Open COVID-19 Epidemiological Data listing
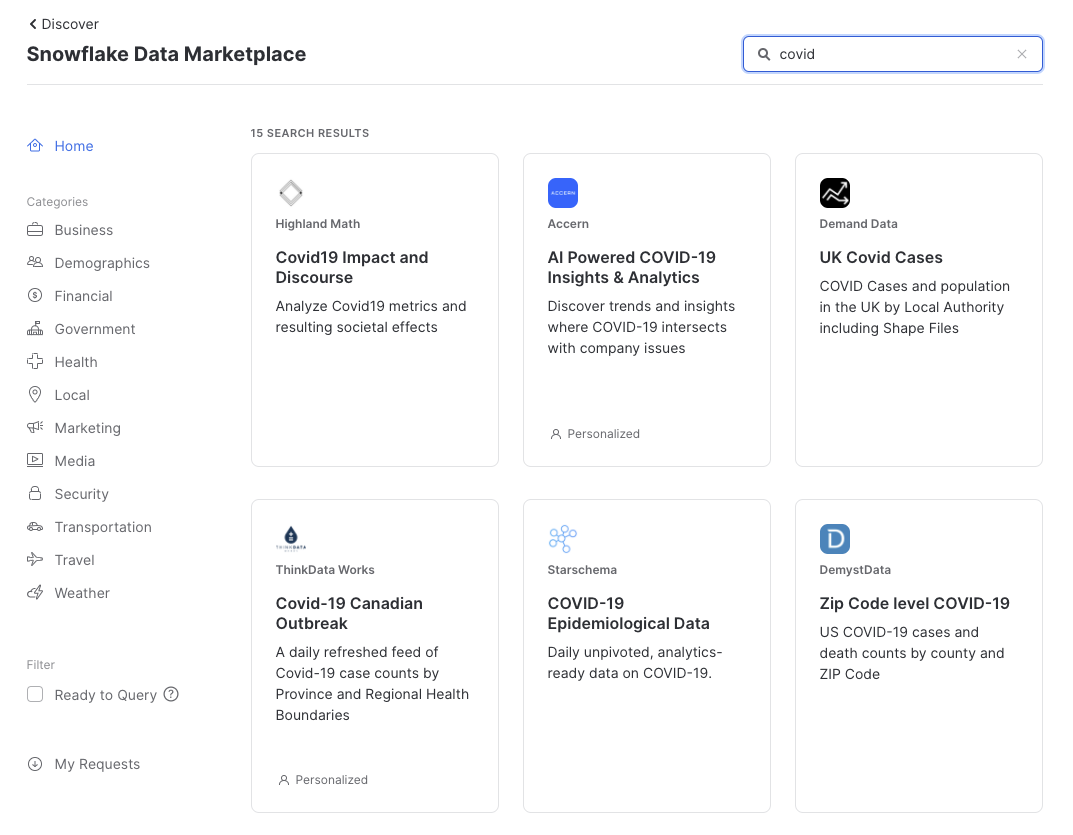 pyautogui.click(x=628, y=613)
